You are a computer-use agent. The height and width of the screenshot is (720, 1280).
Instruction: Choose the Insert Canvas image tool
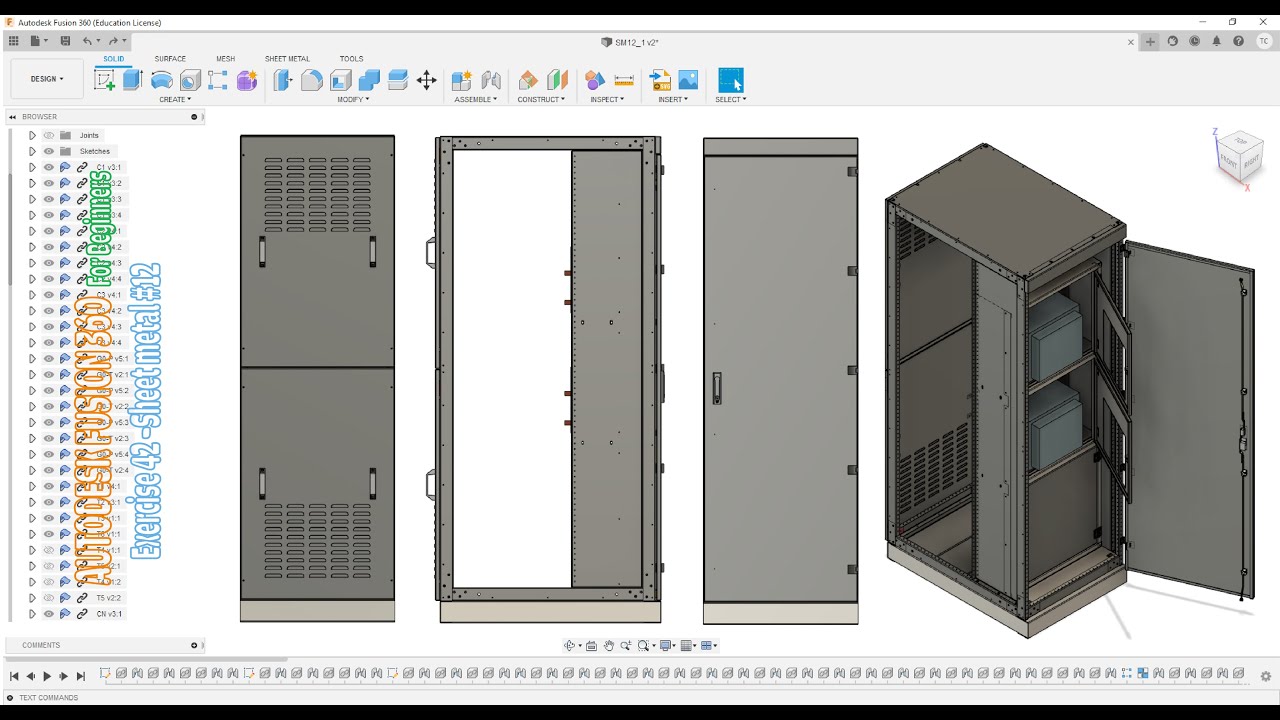click(688, 80)
